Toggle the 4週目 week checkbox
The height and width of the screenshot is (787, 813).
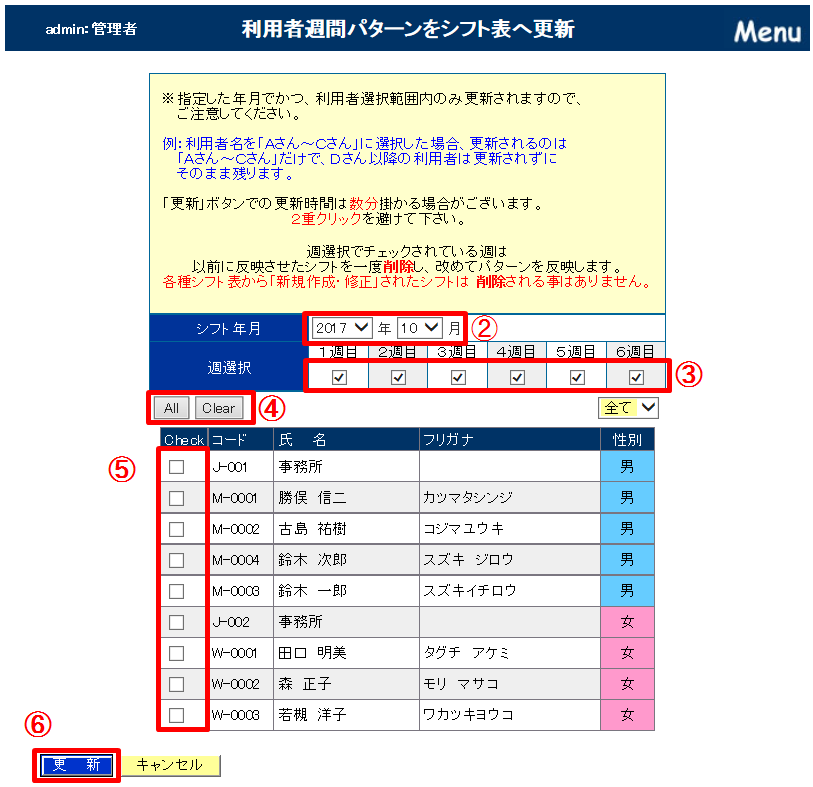tap(517, 377)
